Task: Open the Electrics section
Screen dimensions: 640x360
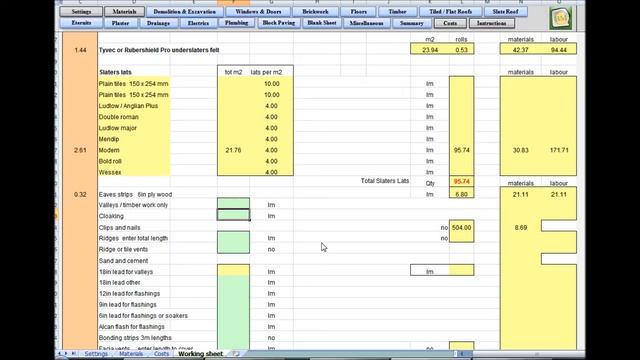Action: tap(198, 23)
